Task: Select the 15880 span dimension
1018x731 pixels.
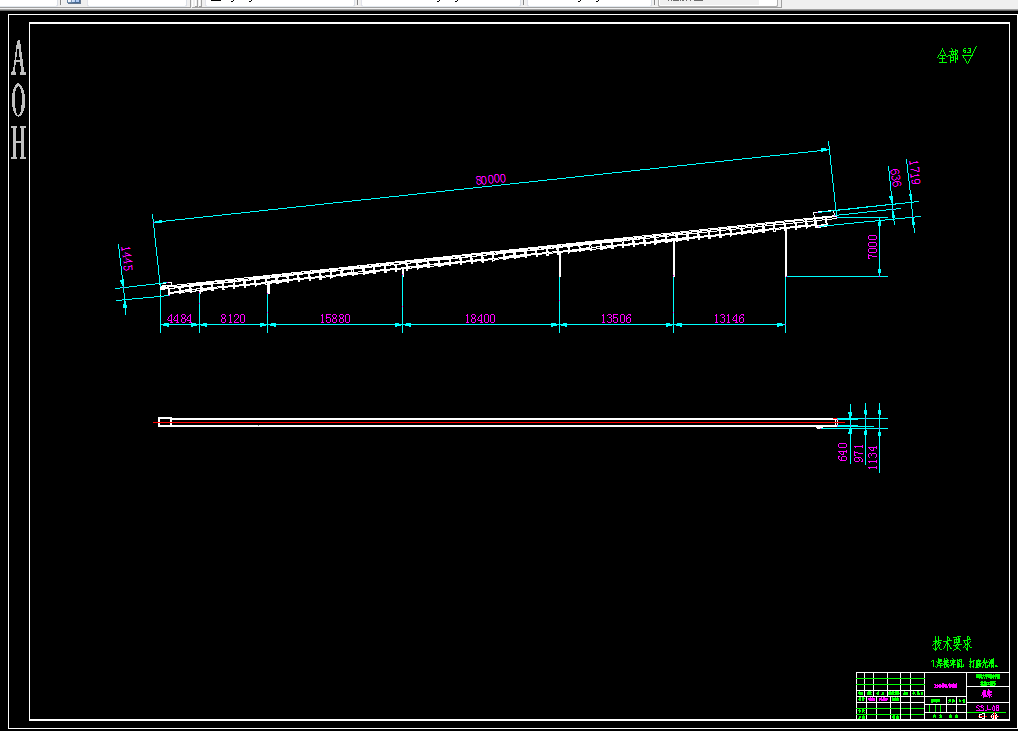Action: [335, 319]
